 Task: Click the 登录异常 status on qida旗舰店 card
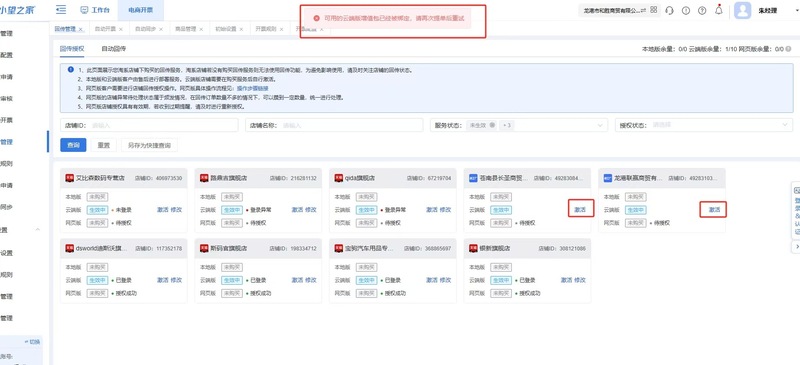393,210
